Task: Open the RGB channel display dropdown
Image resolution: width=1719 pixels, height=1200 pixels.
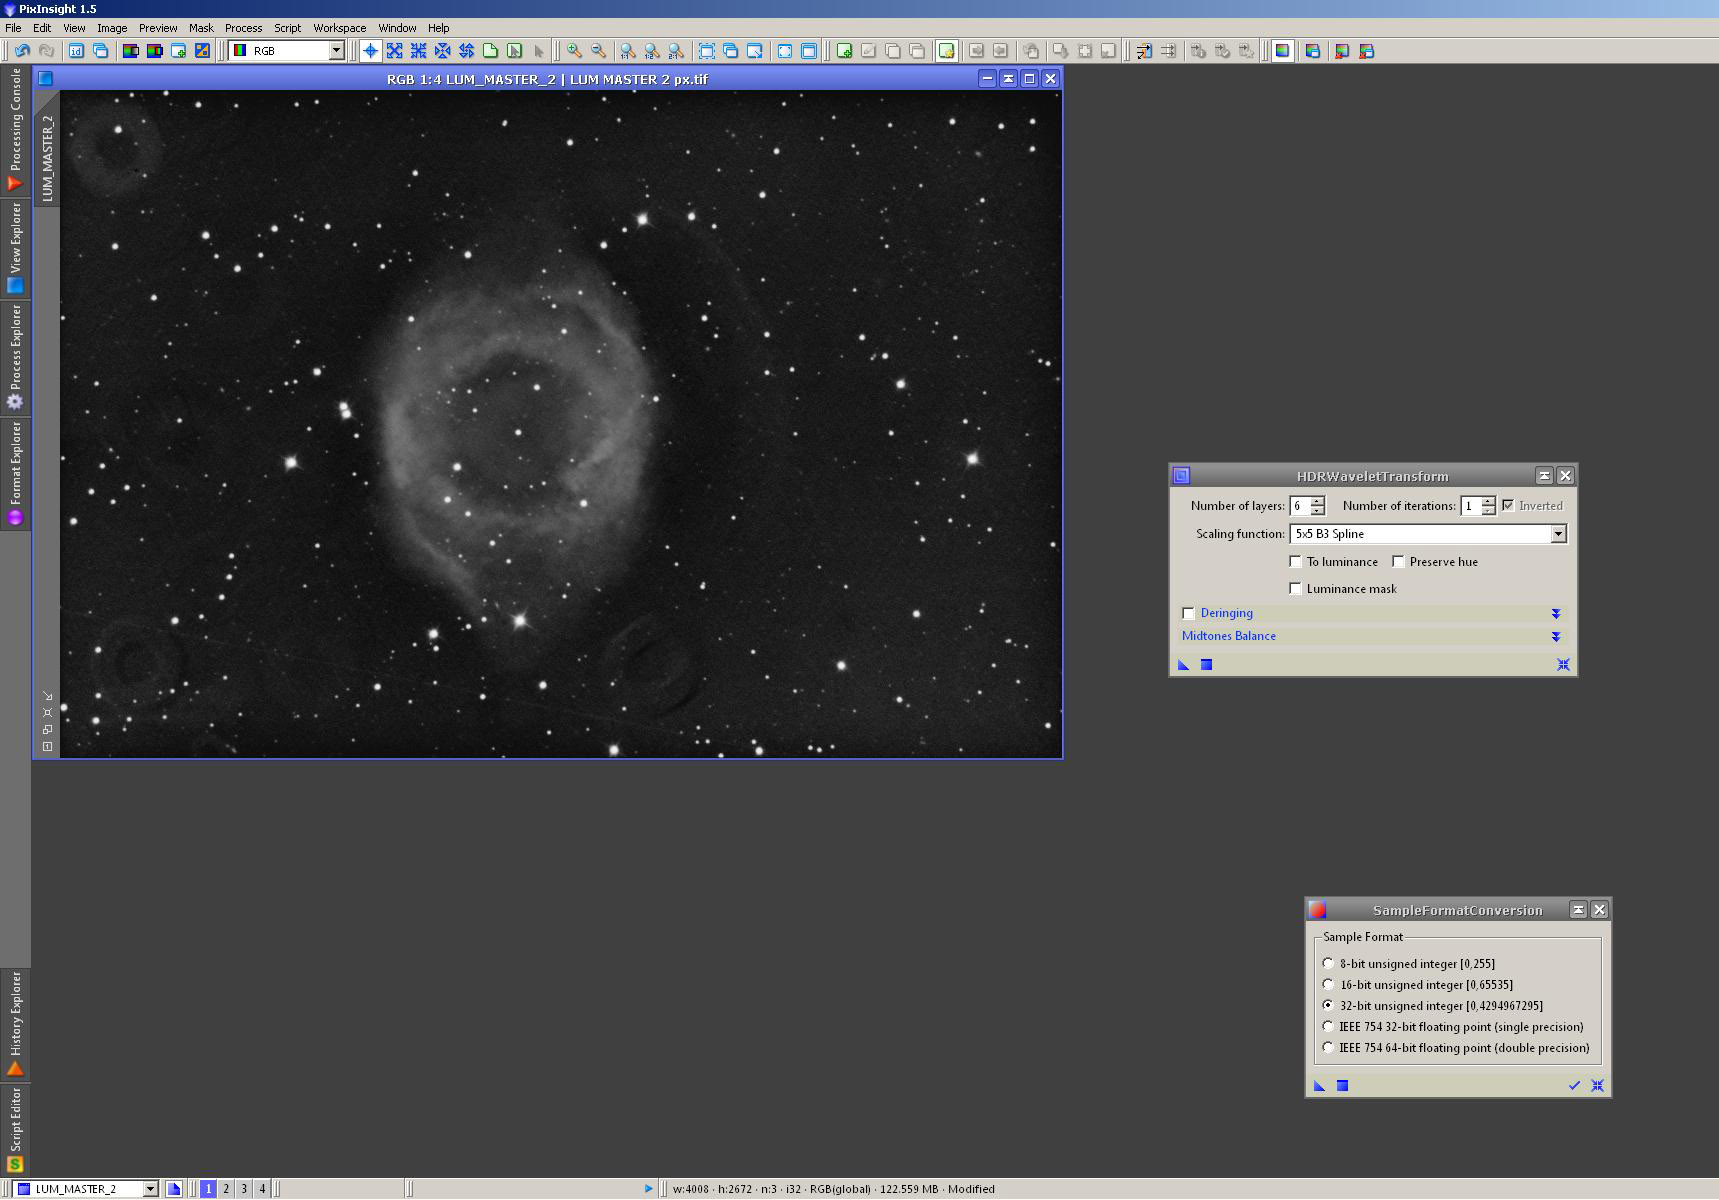Action: [x=337, y=51]
